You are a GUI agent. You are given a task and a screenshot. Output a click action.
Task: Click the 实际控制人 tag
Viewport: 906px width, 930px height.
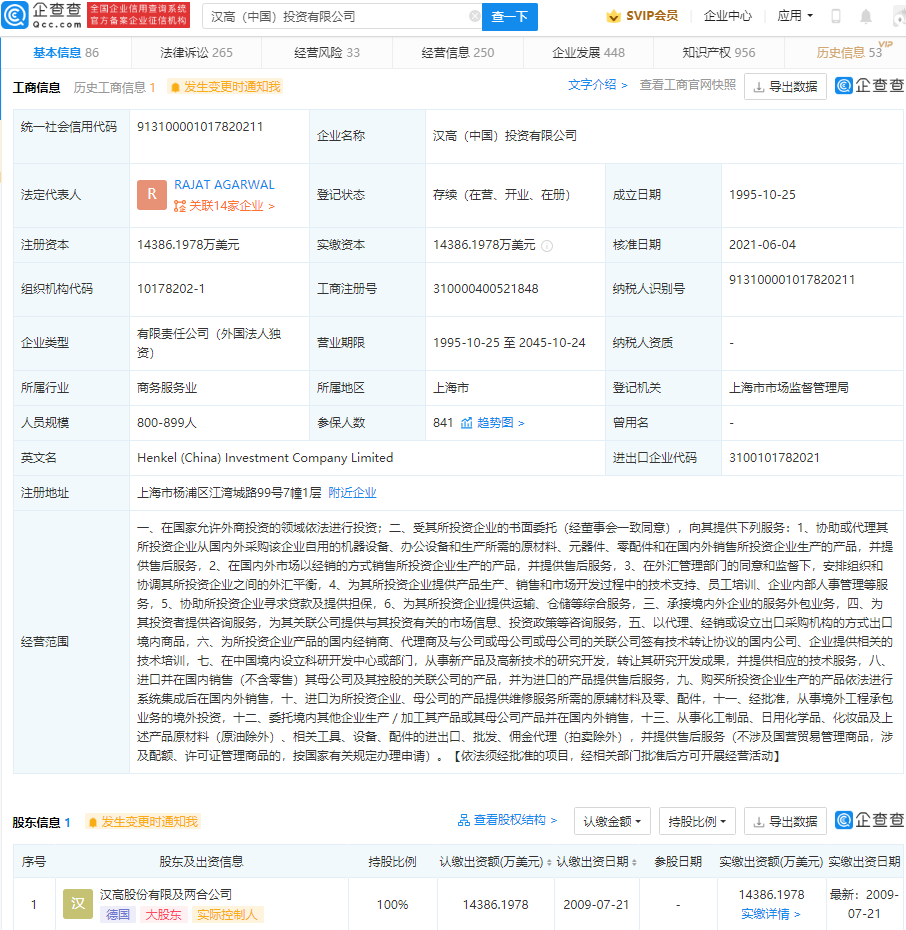coord(226,915)
